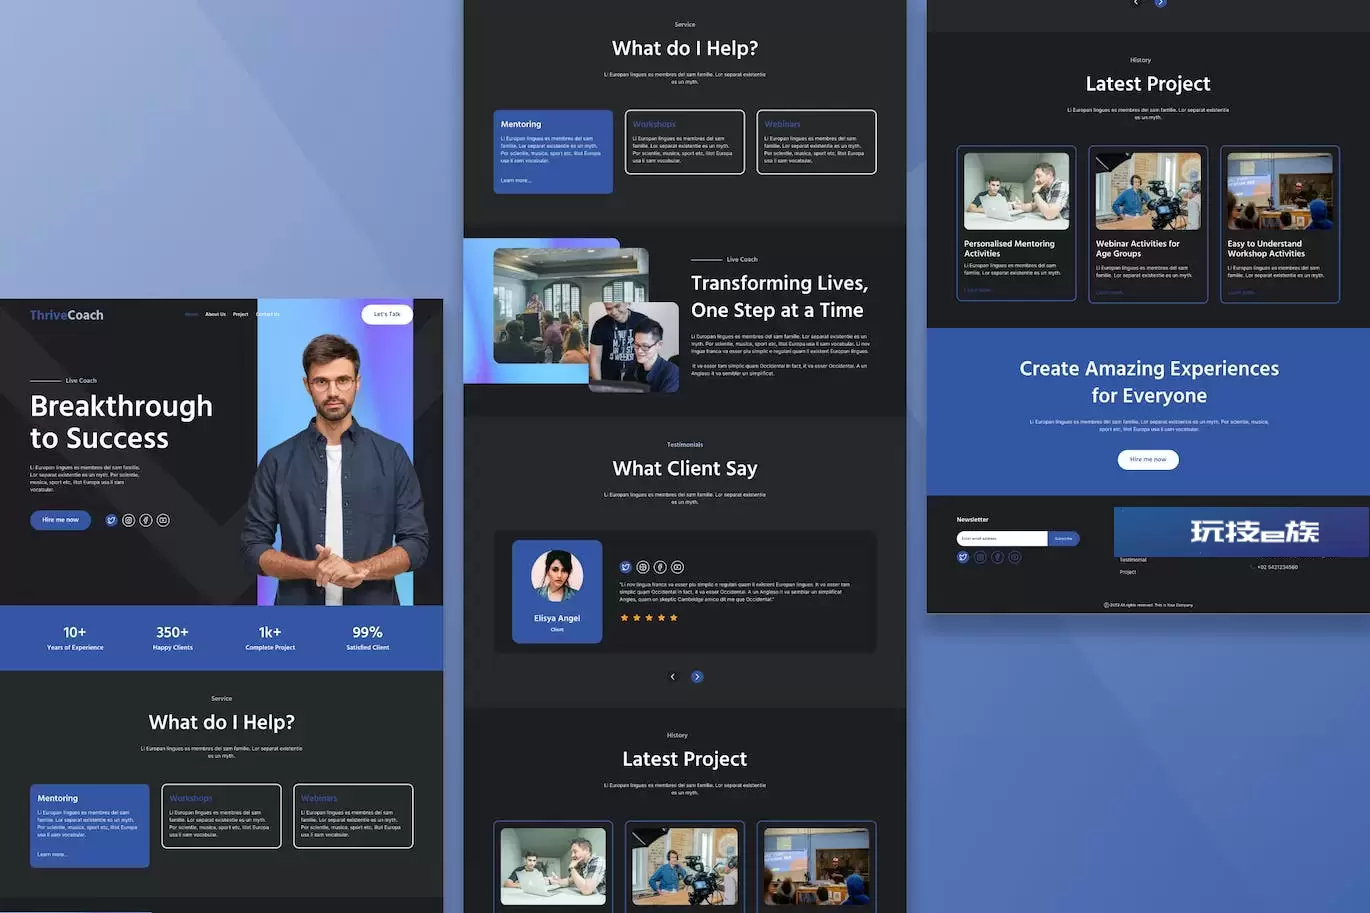The width and height of the screenshot is (1370, 913).
Task: Open Workshops card in middle panel
Action: (x=685, y=142)
